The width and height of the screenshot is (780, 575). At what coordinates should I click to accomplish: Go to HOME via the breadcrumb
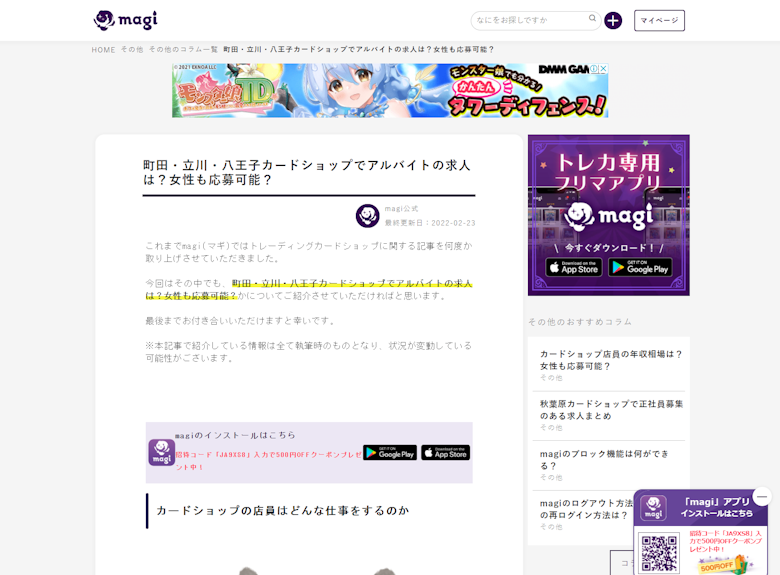click(x=104, y=49)
